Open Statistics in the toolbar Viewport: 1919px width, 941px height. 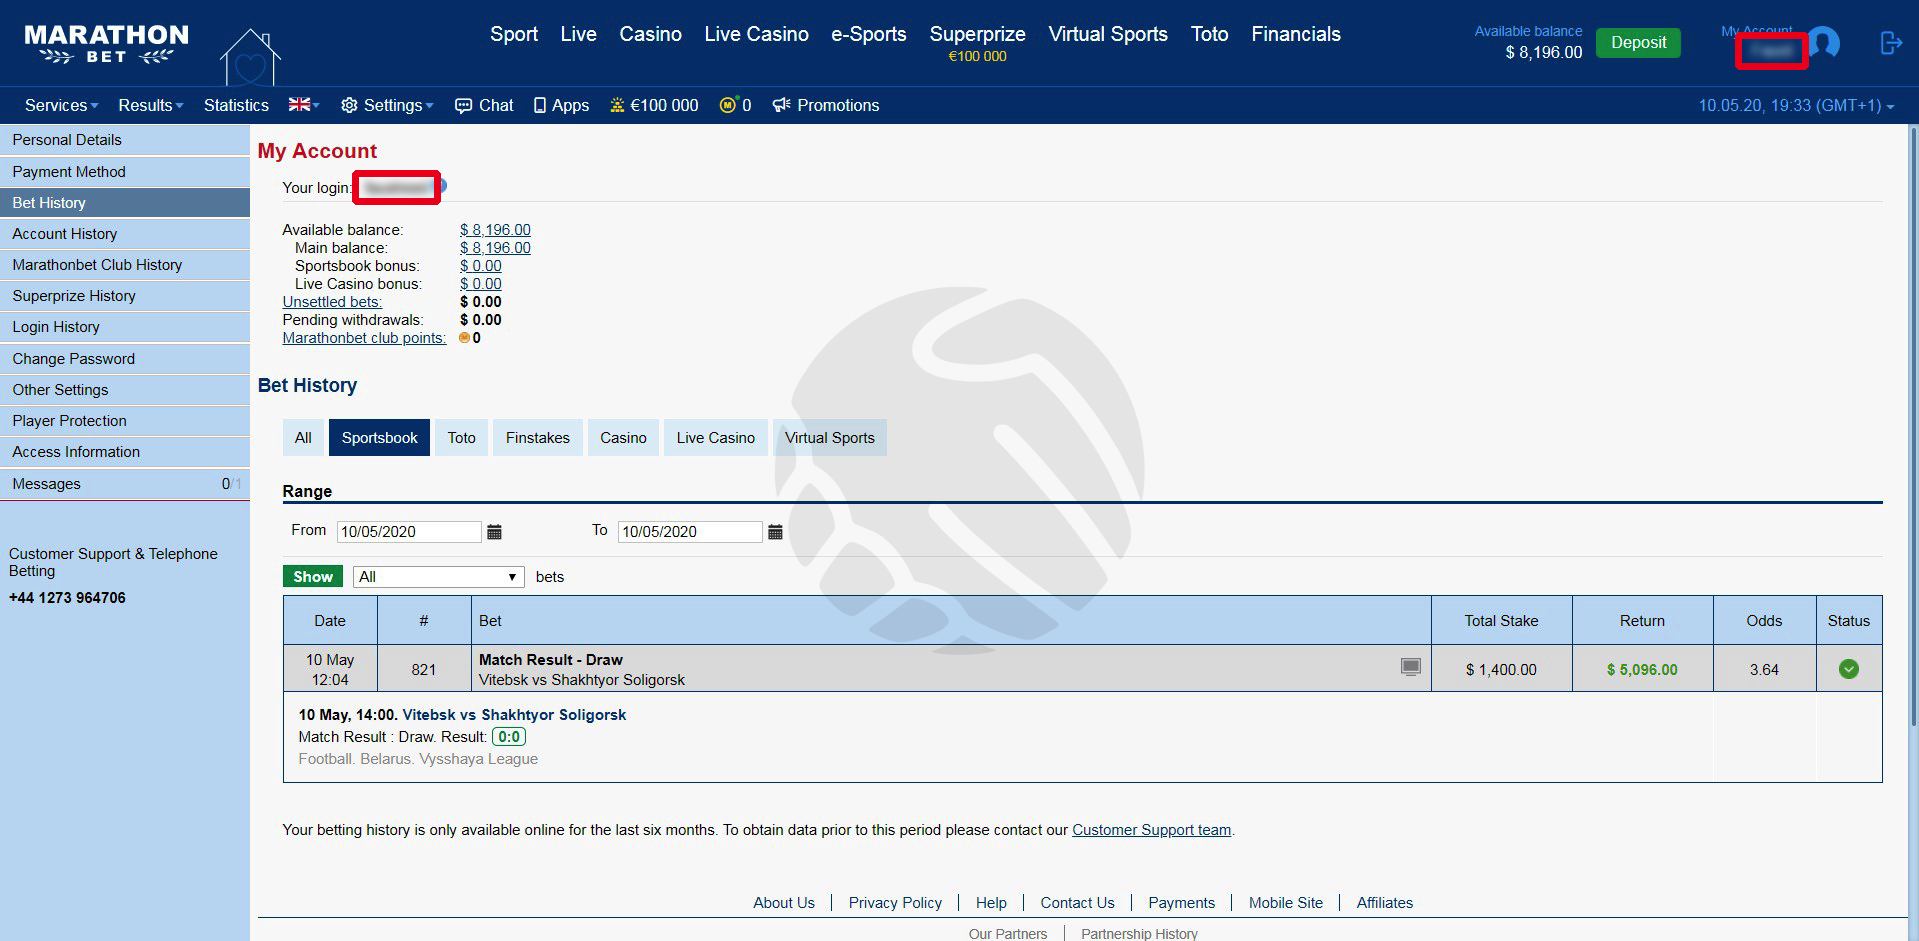236,105
